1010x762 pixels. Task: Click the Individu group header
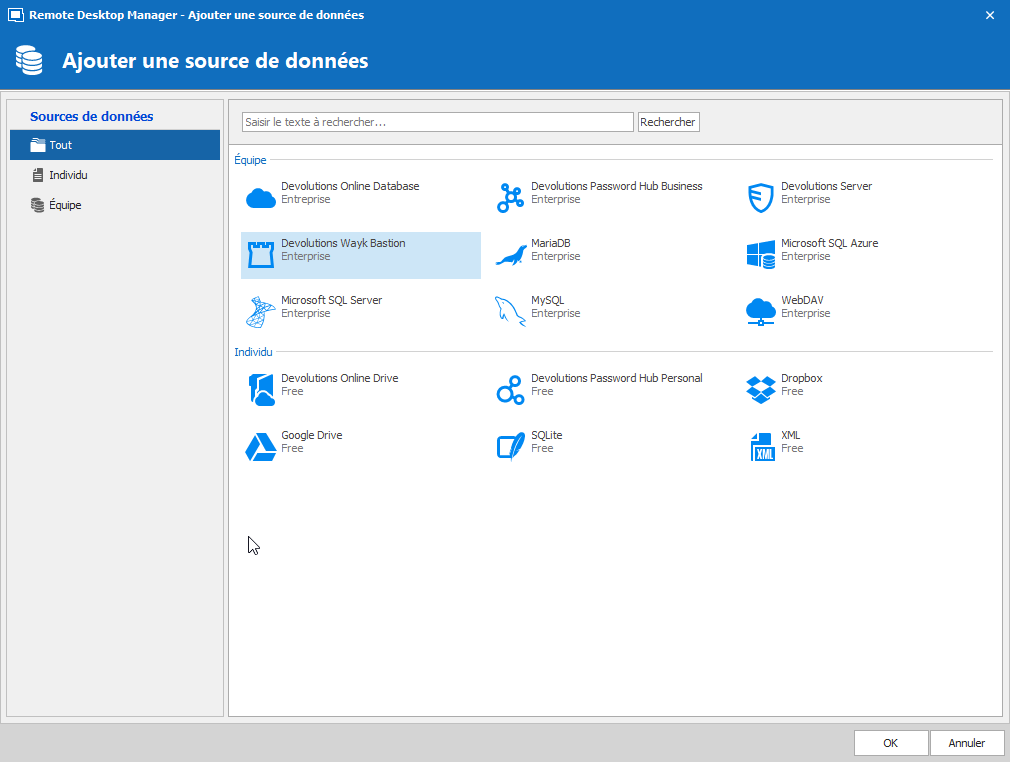coord(253,352)
